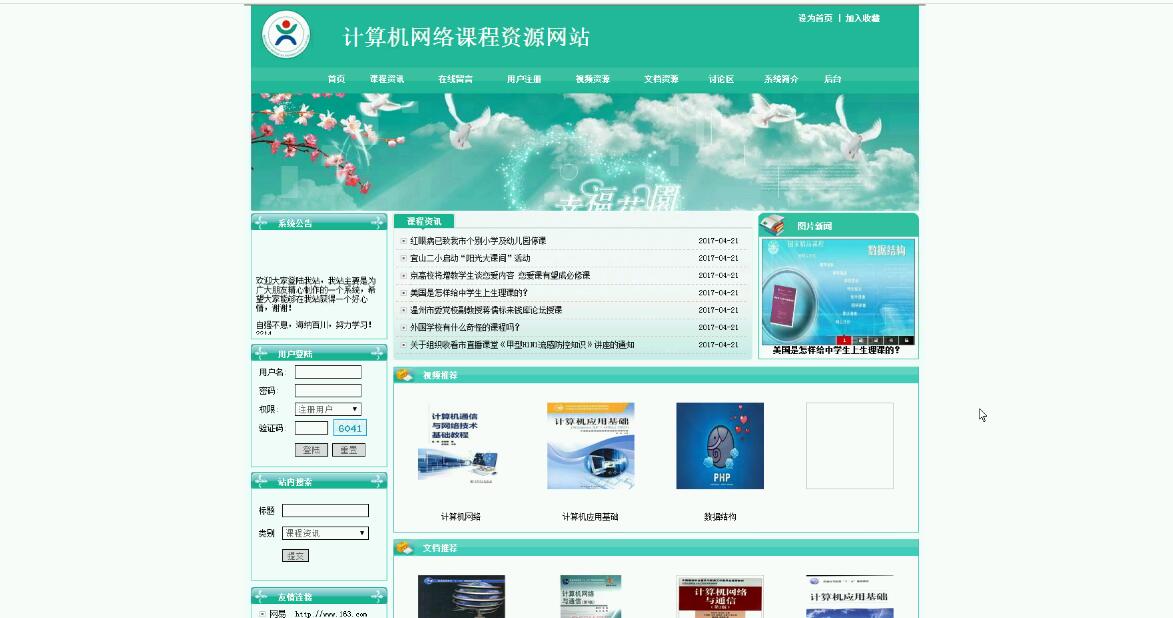Open news about 温州市委党校副教授
The width and height of the screenshot is (1173, 618).
click(486, 310)
